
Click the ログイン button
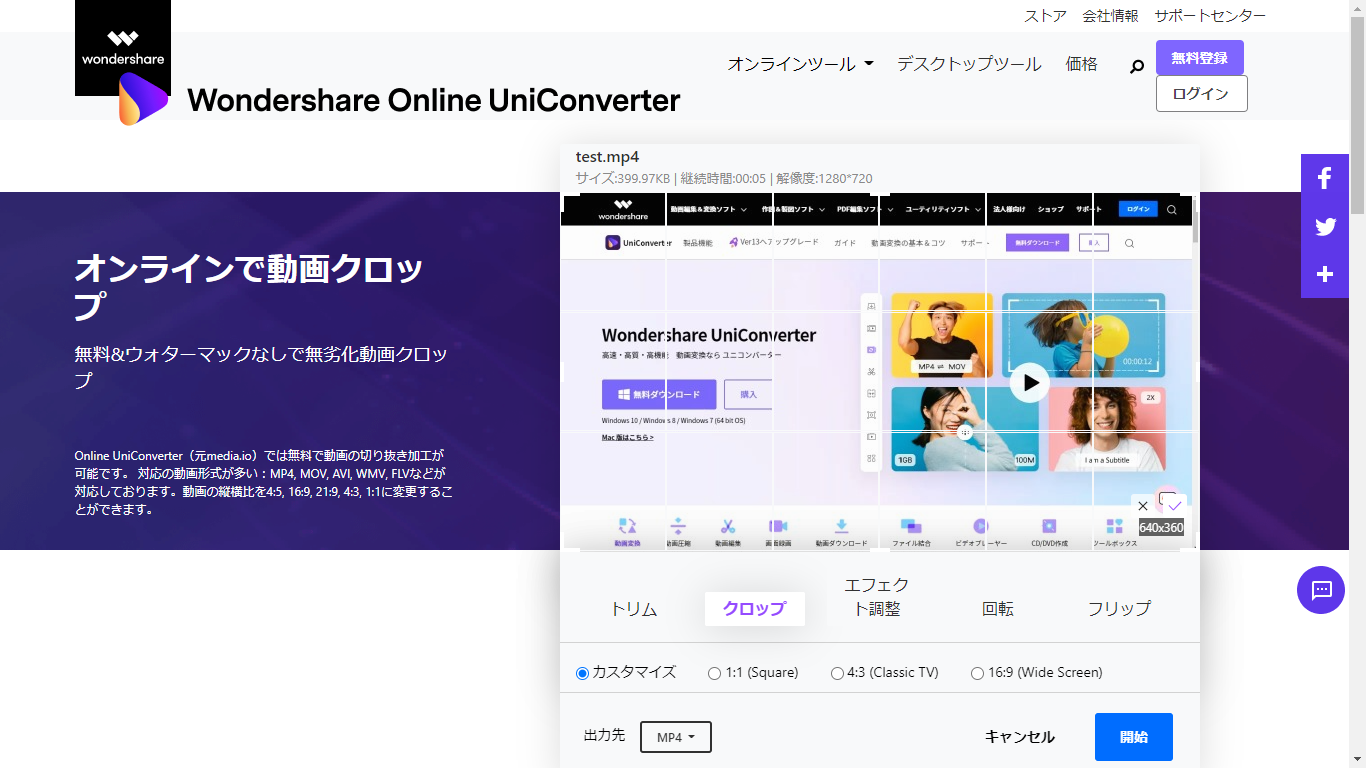(x=1202, y=94)
